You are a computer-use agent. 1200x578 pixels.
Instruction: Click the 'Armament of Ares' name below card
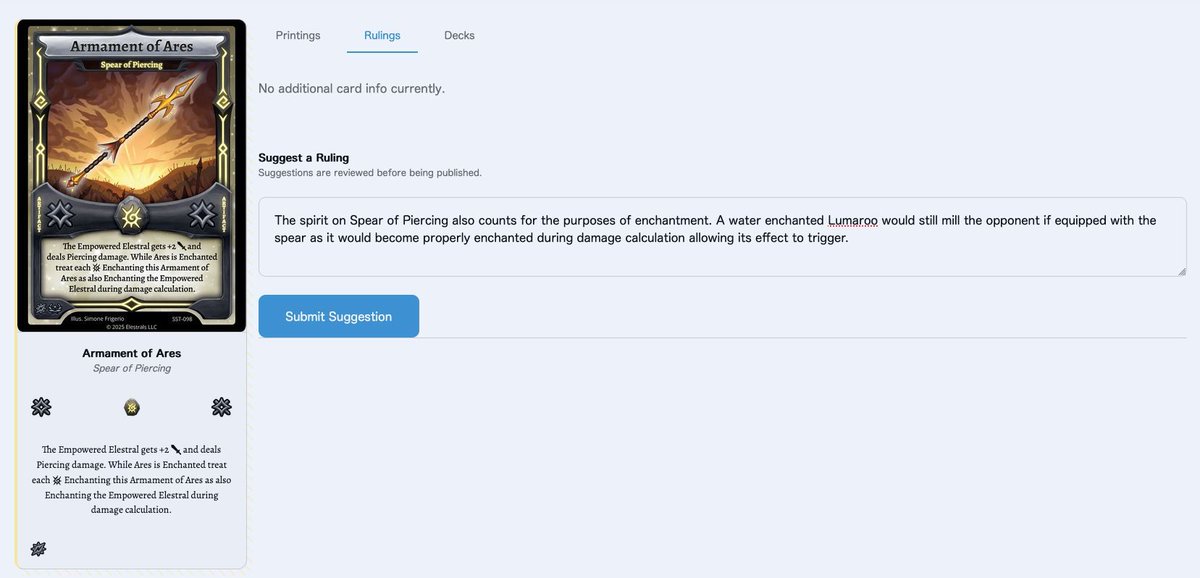(132, 353)
